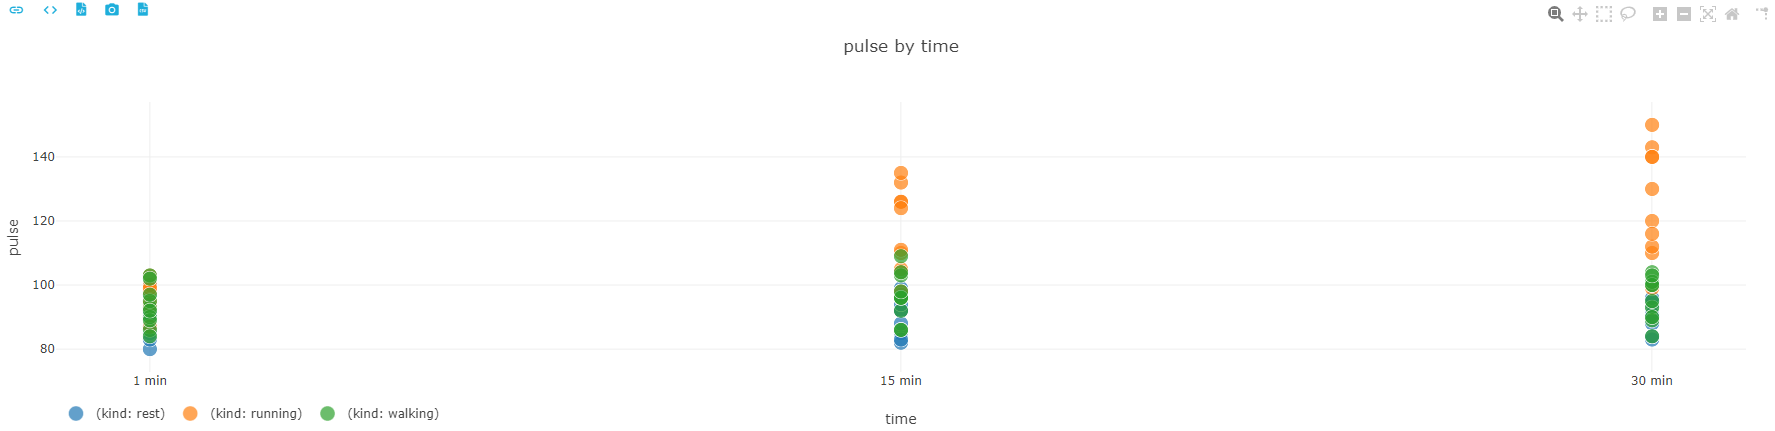Zoom in with the plus button
The width and height of the screenshot is (1775, 431).
pos(1660,14)
